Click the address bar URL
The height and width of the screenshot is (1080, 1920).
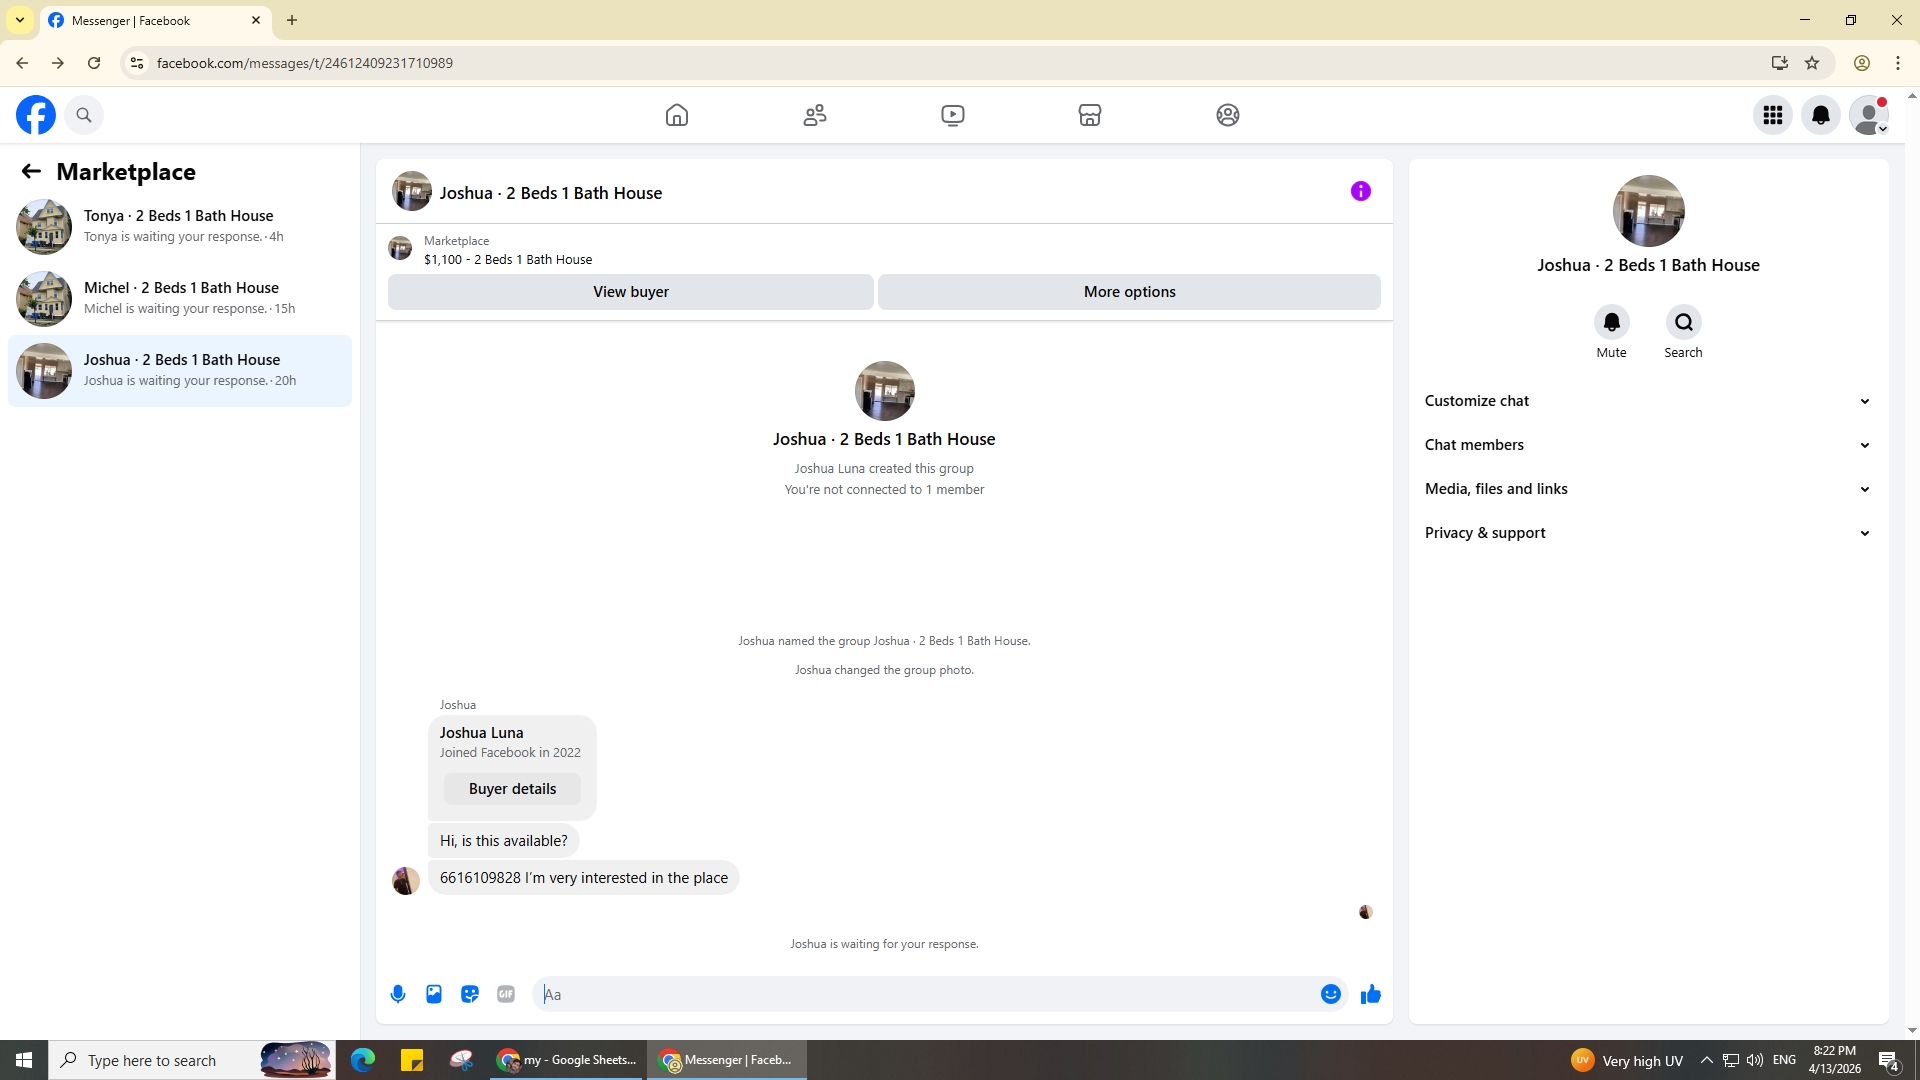[305, 63]
